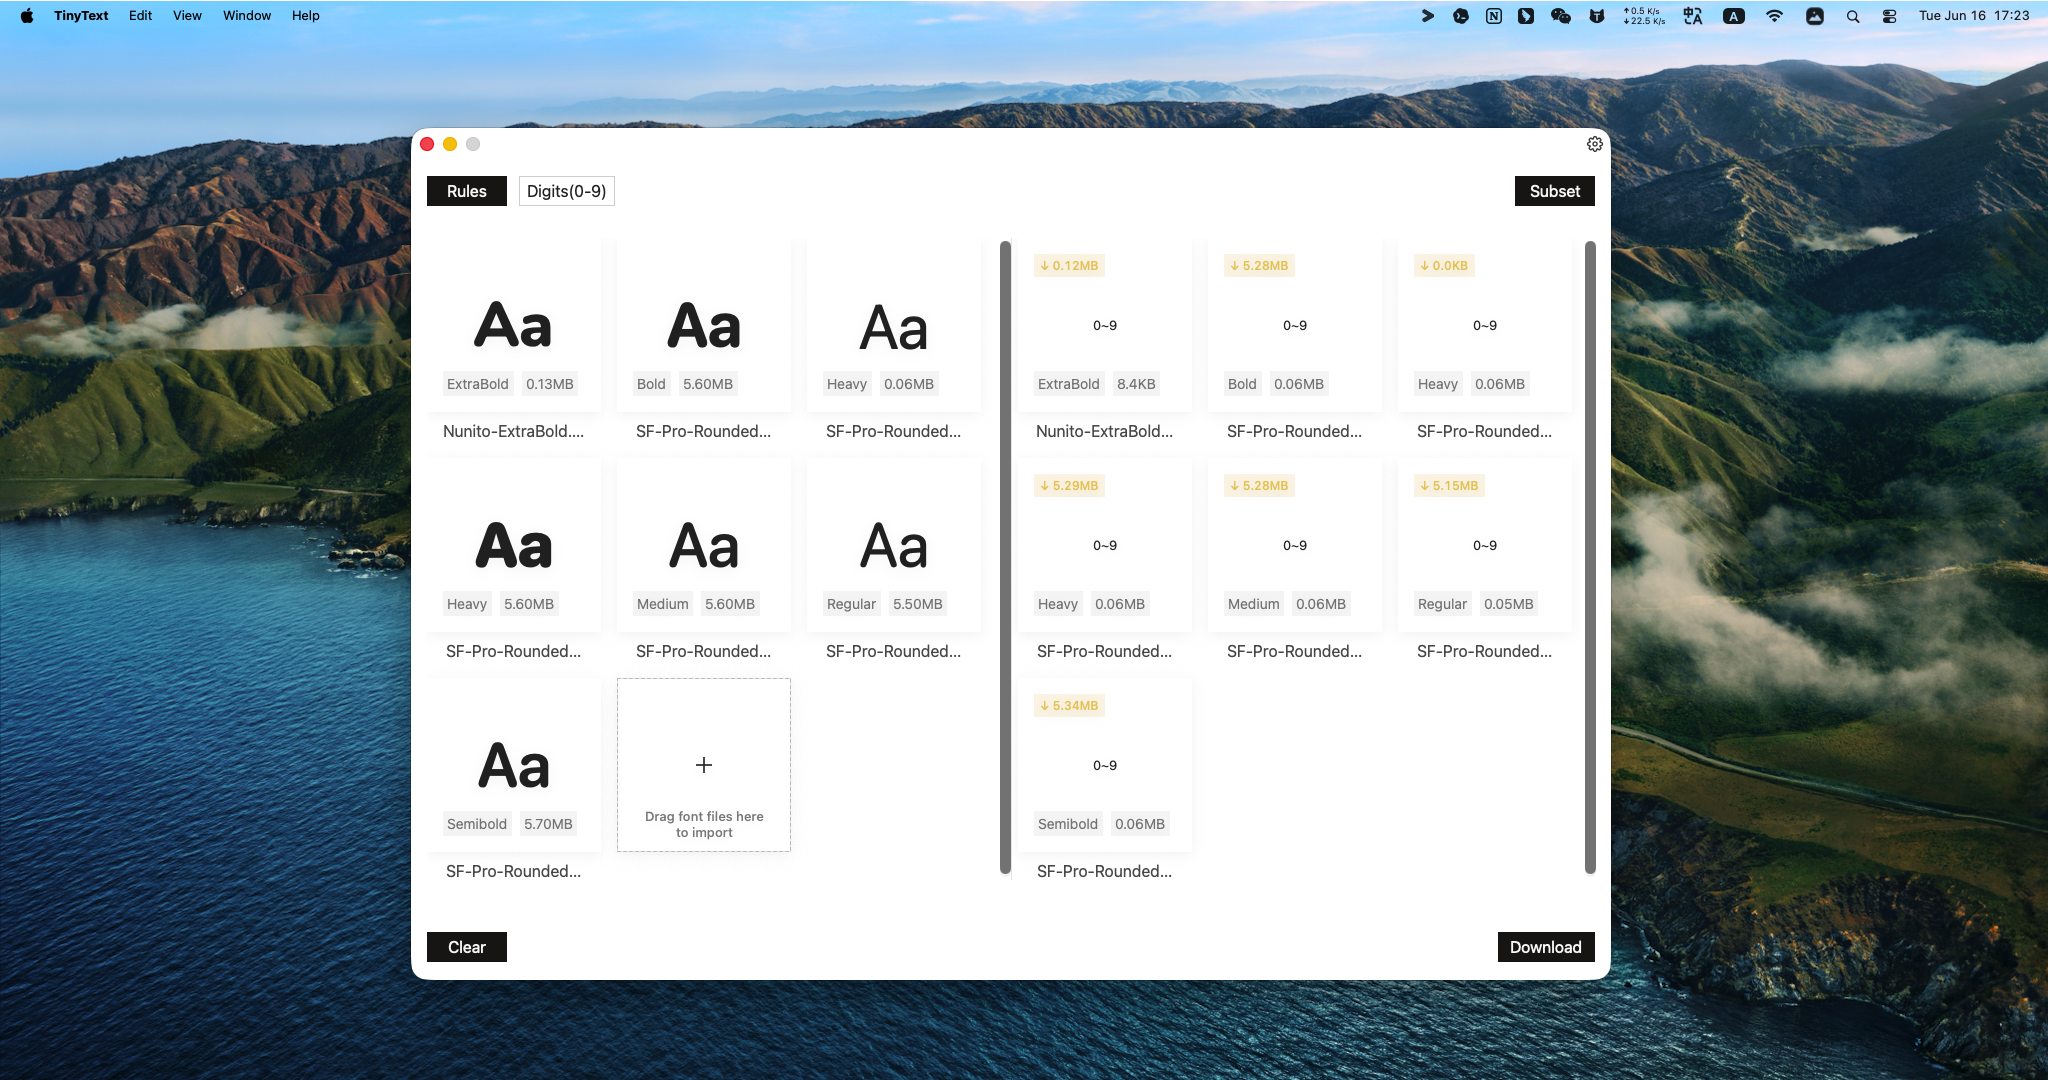
Task: Open Control Center icon
Action: click(1889, 16)
